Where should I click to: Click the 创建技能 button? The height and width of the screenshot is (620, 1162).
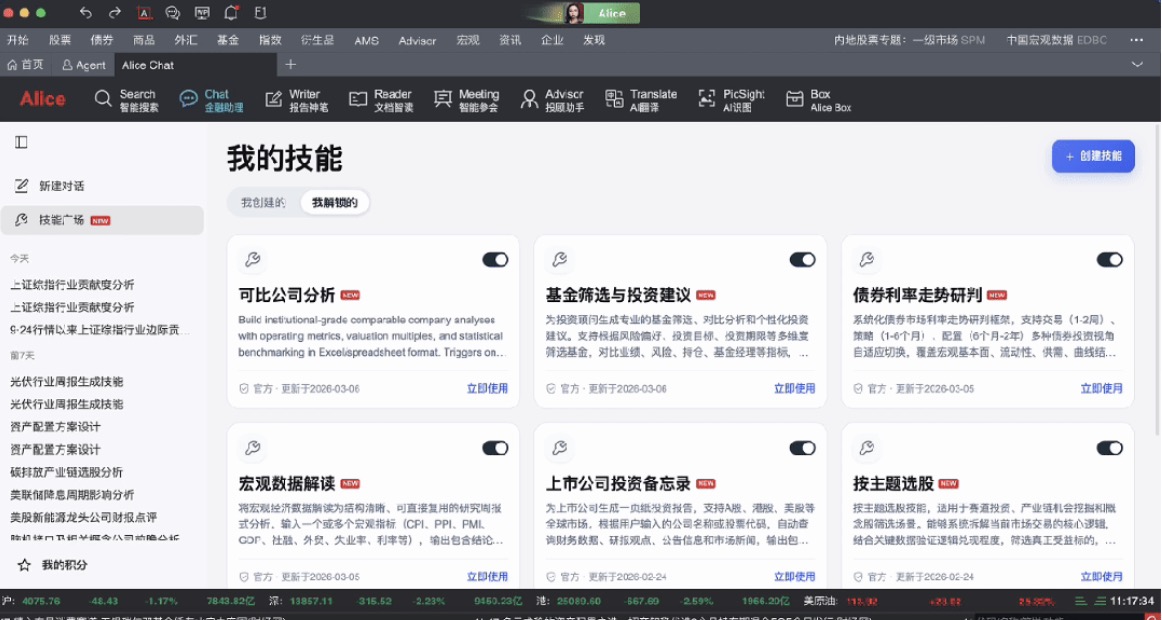[x=1093, y=156]
